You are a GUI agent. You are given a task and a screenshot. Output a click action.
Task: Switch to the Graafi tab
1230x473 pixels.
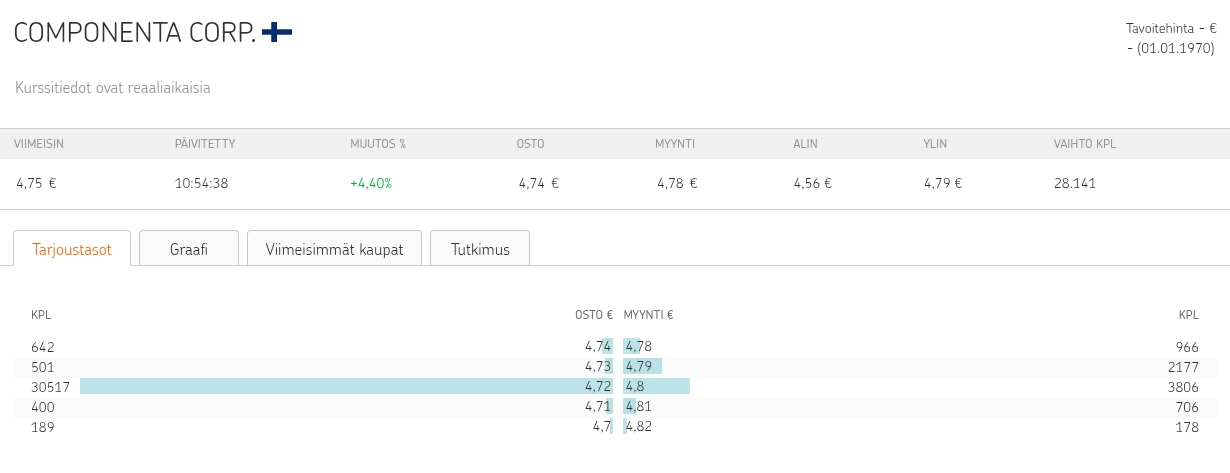[189, 249]
